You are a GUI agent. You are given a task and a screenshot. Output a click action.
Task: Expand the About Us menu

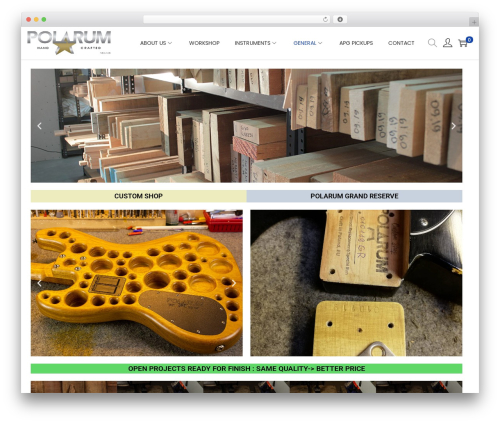click(156, 43)
